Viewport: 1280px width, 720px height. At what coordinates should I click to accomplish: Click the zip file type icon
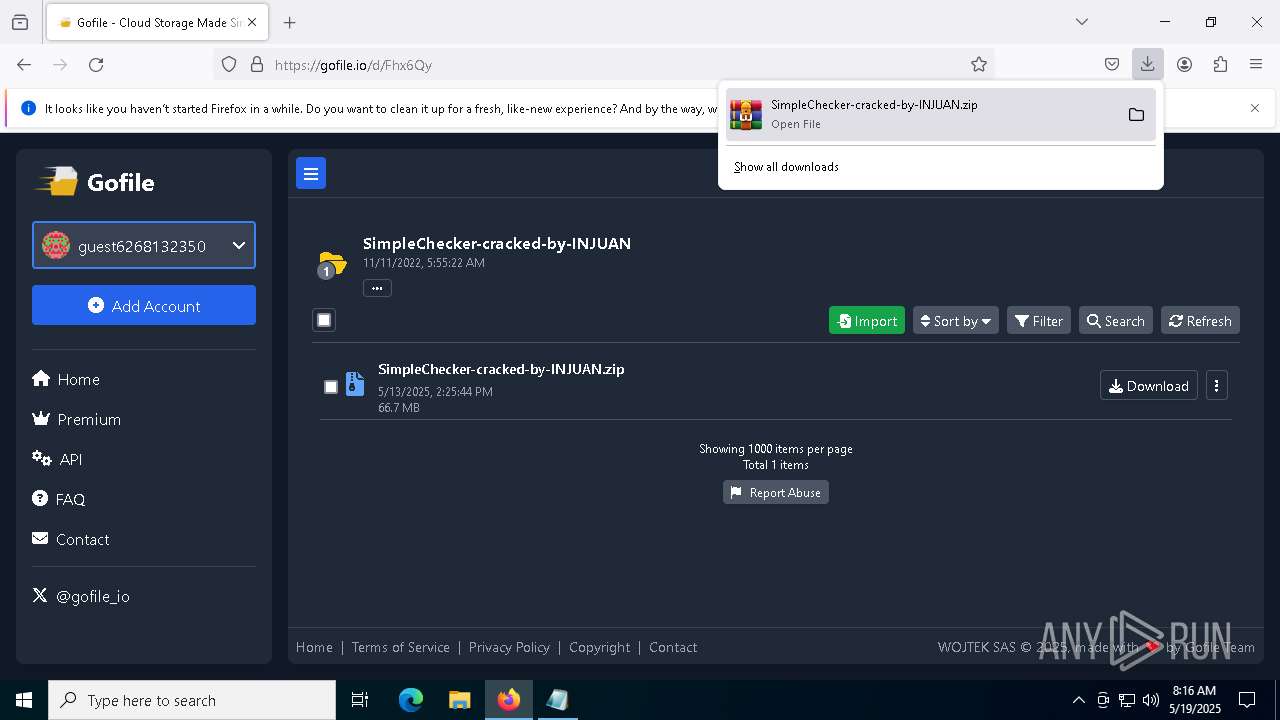(x=355, y=384)
